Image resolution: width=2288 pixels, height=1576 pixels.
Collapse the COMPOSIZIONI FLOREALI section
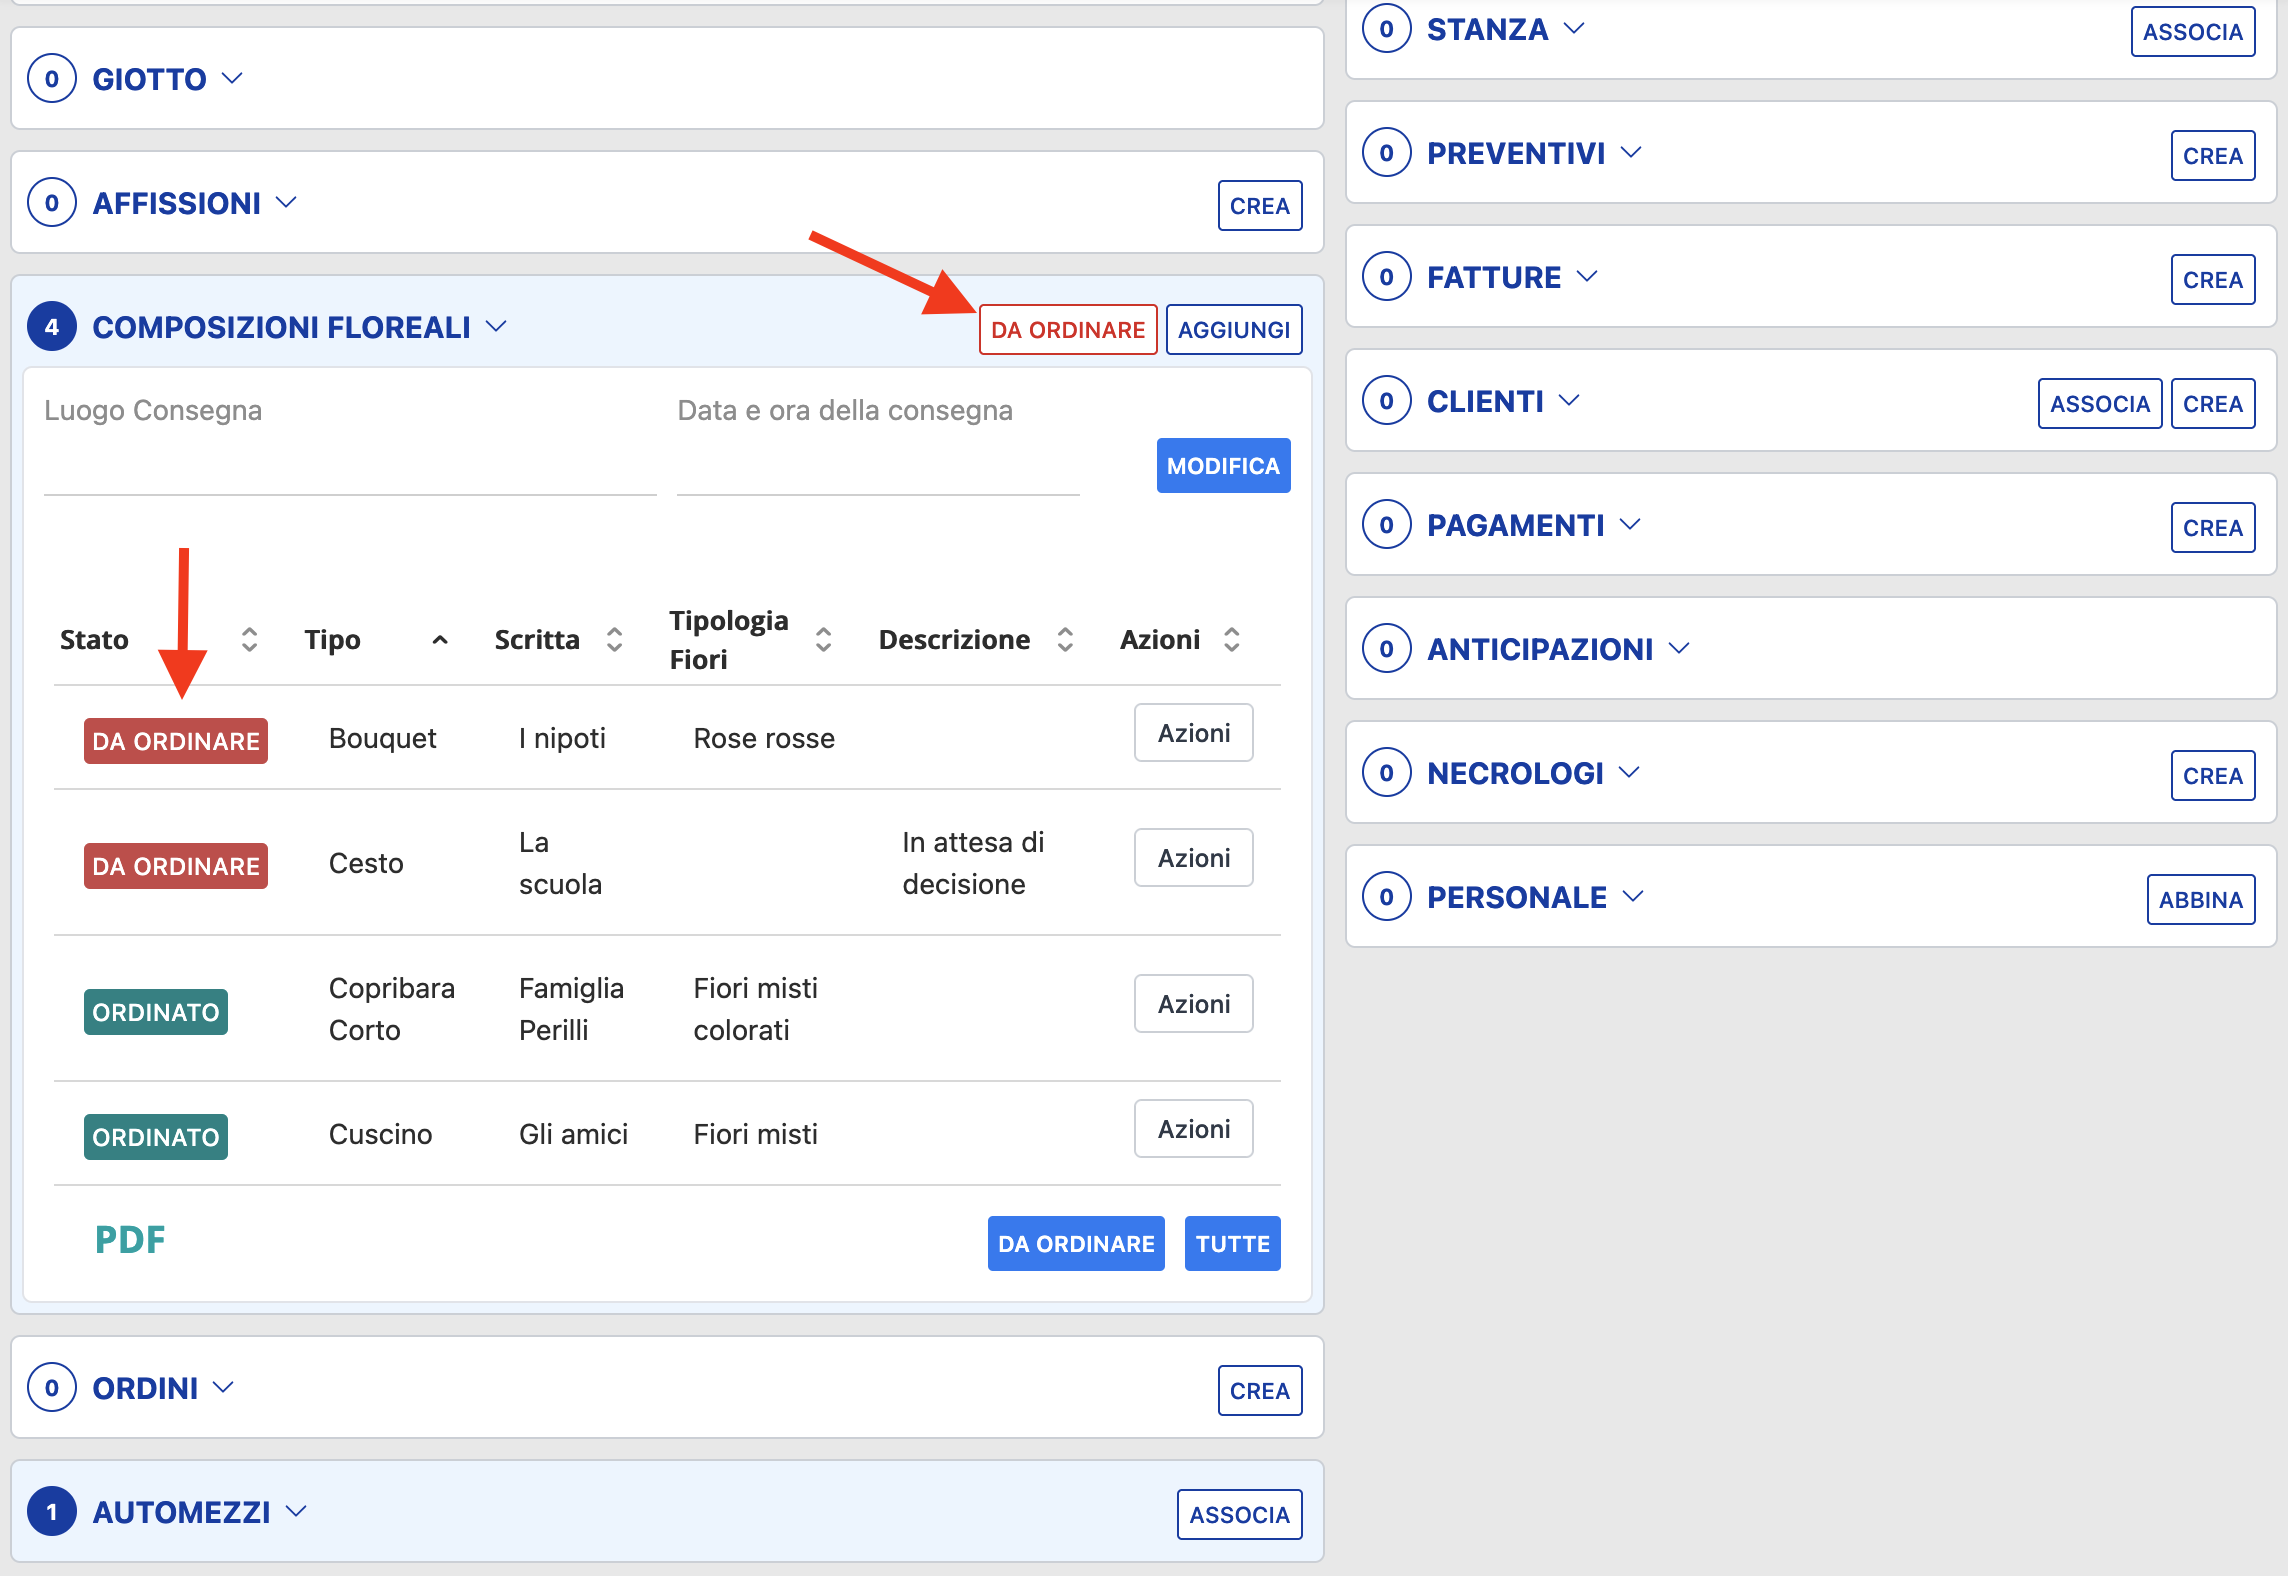click(x=496, y=327)
